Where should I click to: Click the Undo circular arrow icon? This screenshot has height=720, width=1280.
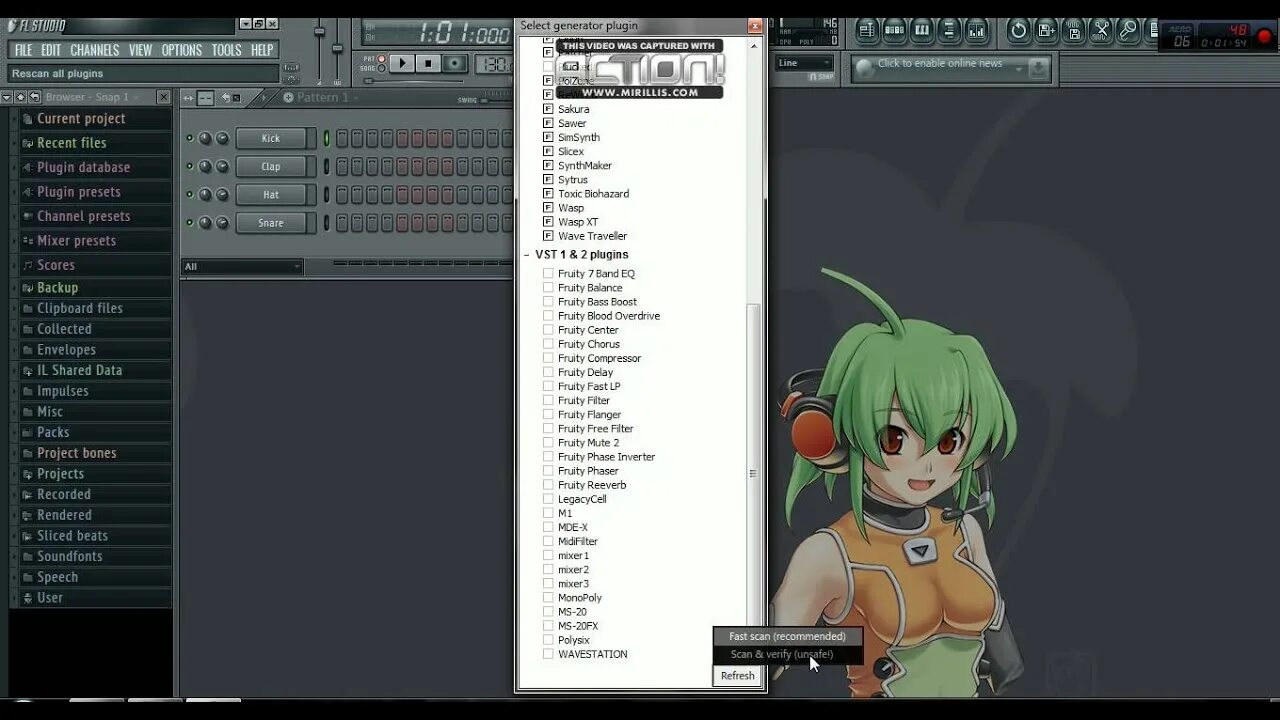[1018, 30]
